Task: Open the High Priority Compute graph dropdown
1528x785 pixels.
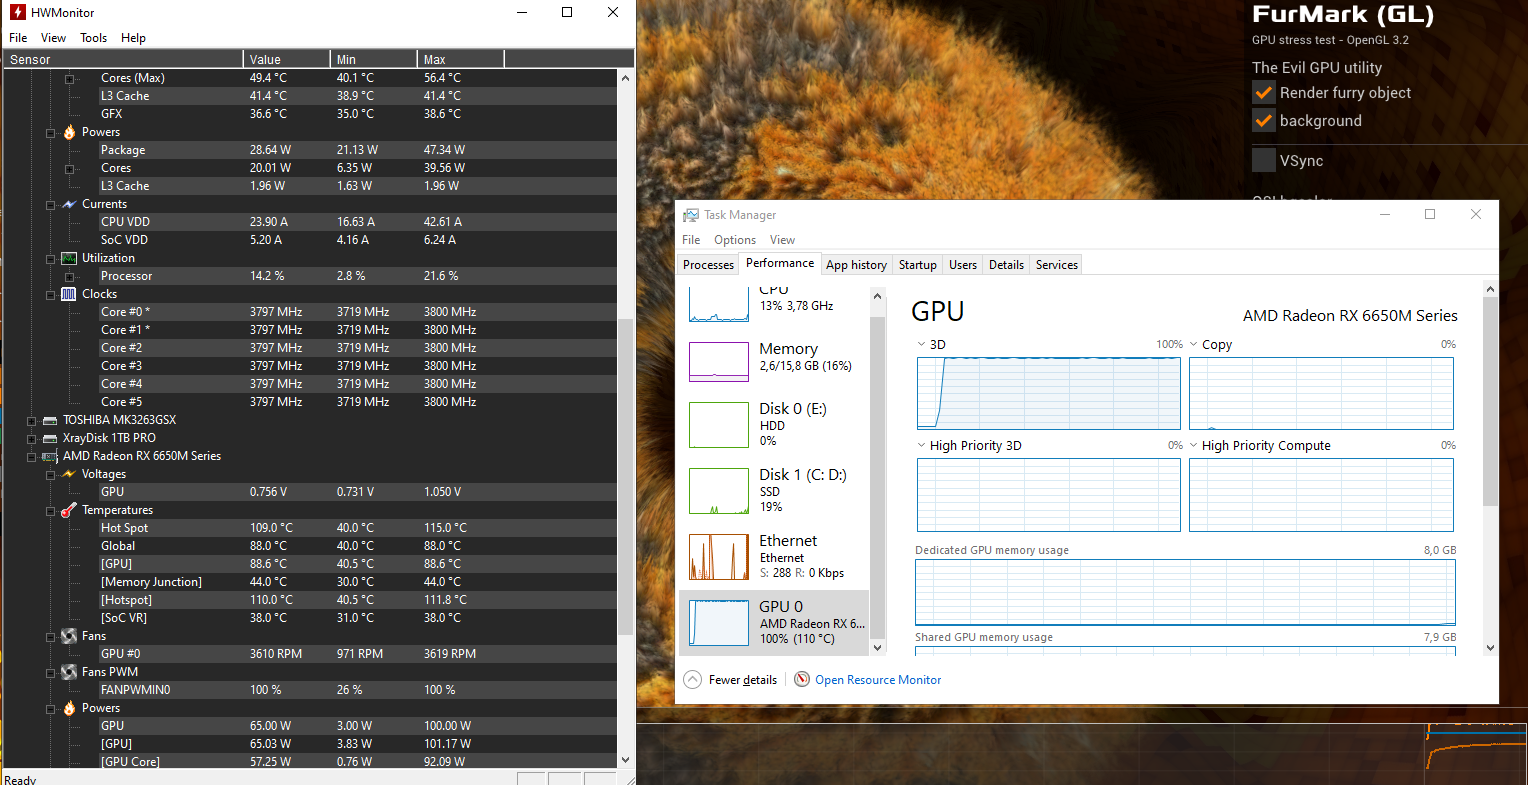Action: tap(1194, 445)
